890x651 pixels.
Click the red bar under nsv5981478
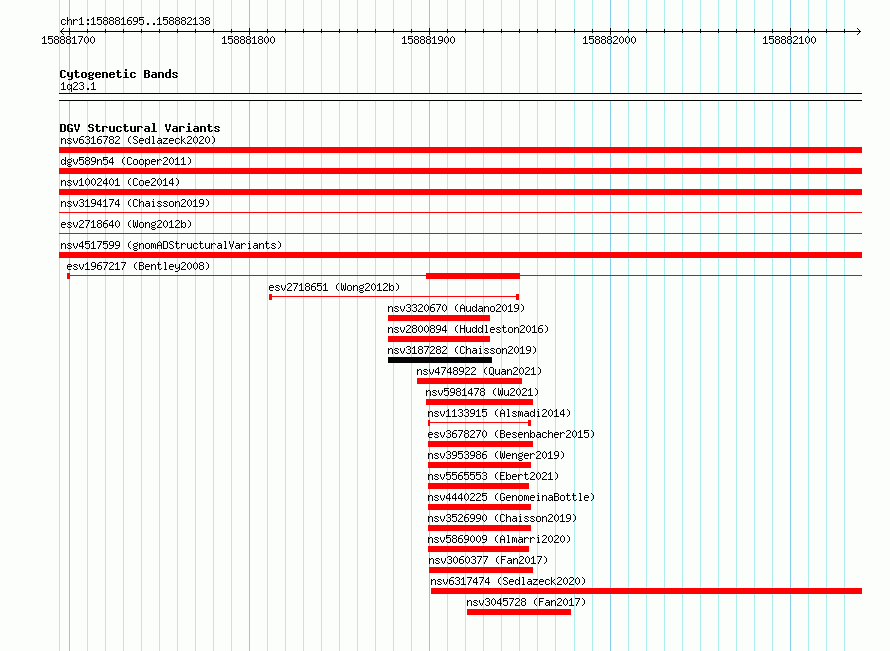(x=479, y=402)
